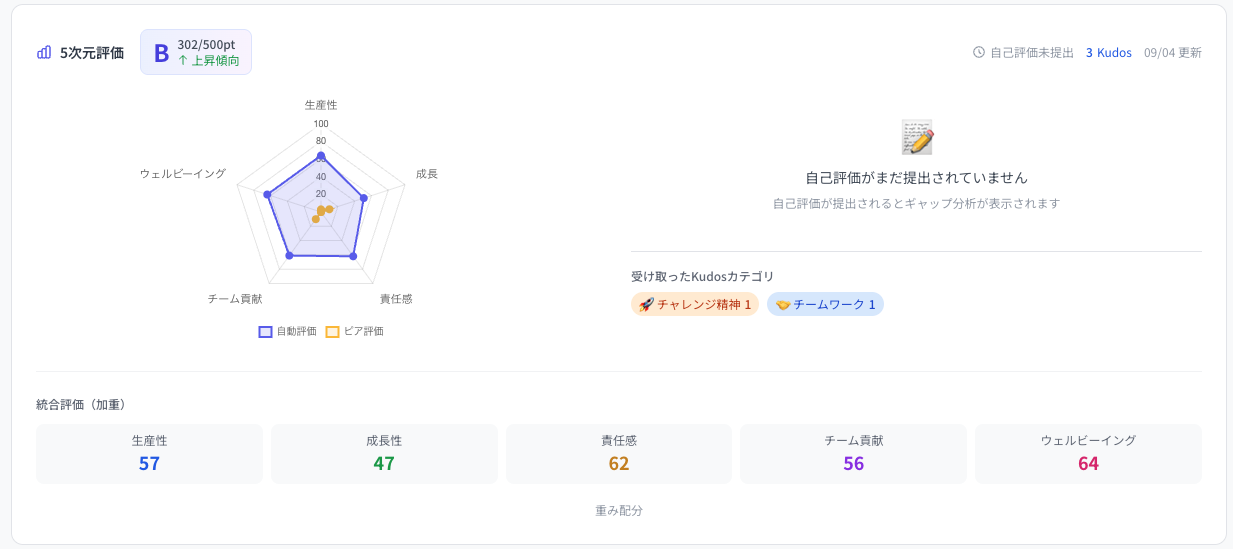Click the チャレンジ精神 1 Kudos badge
The height and width of the screenshot is (549, 1233).
[695, 304]
